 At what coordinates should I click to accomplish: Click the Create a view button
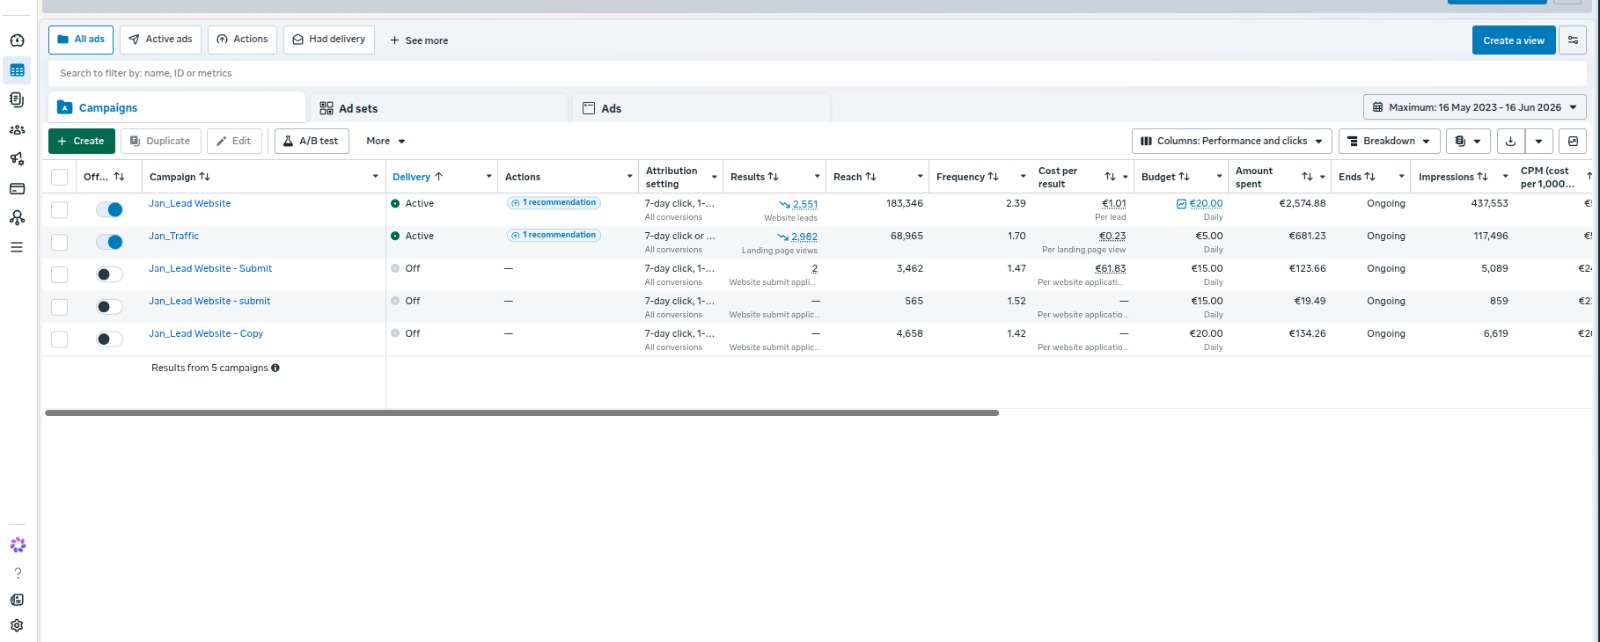pyautogui.click(x=1514, y=40)
